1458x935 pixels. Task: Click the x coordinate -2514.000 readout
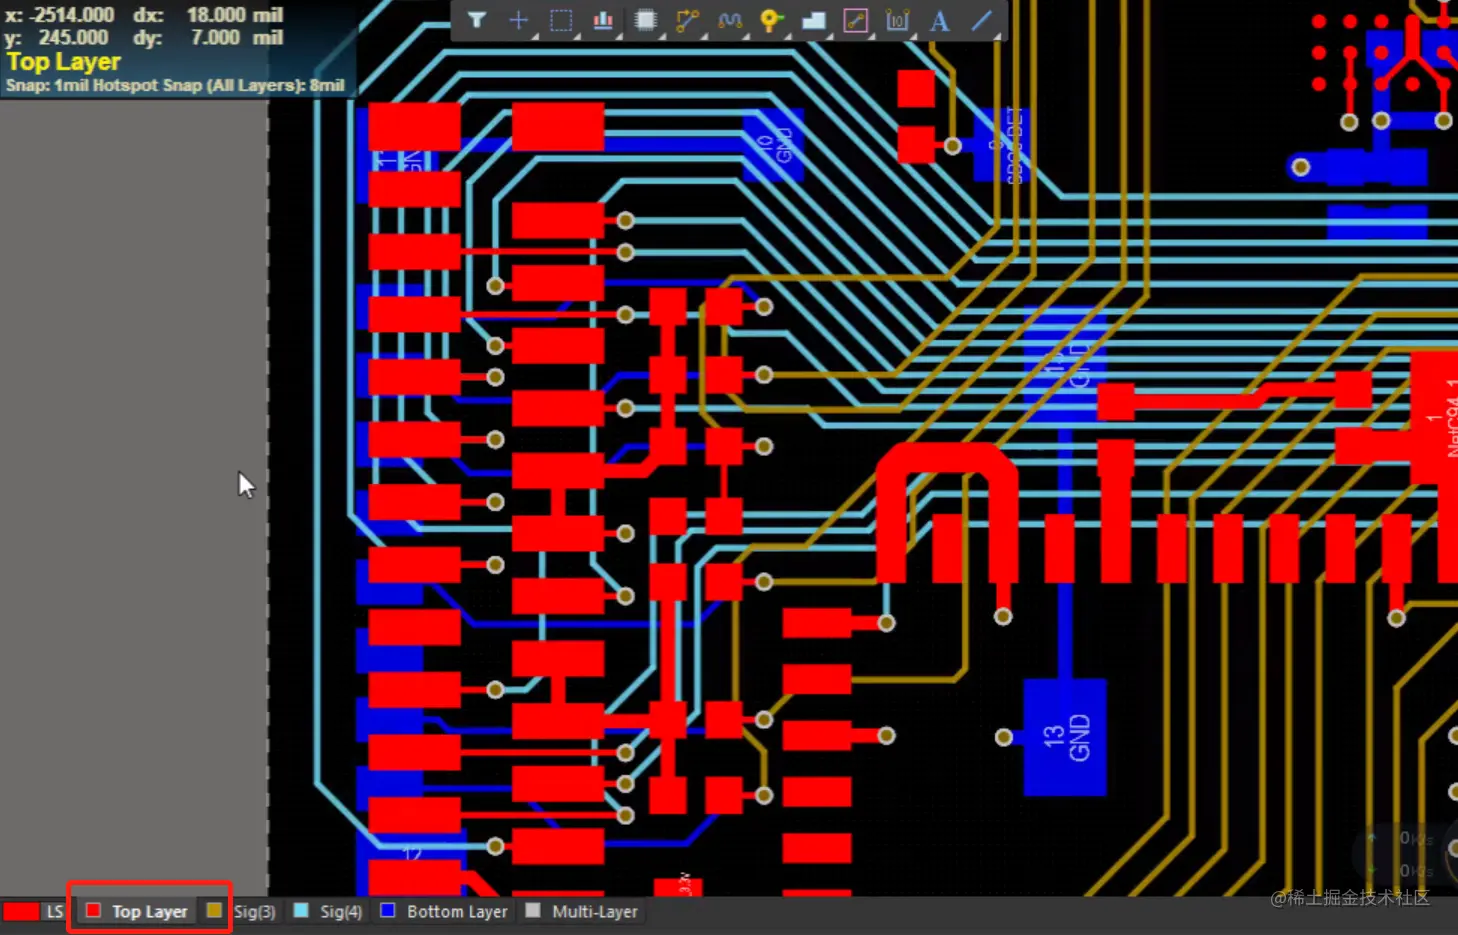(61, 15)
